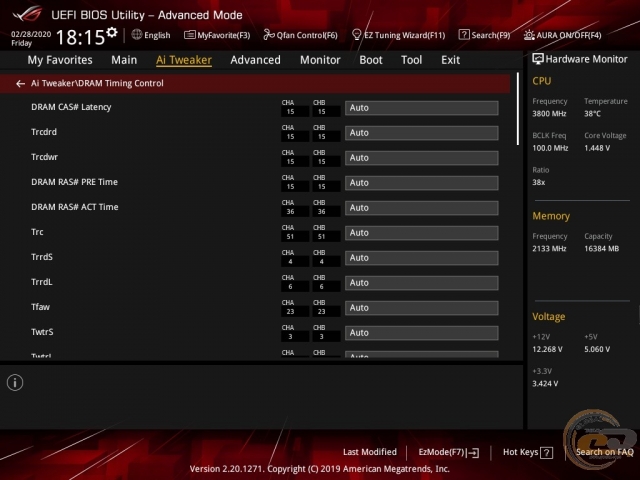This screenshot has height=480, width=640.
Task: Select the Trcdwr row label
Action: click(44, 157)
